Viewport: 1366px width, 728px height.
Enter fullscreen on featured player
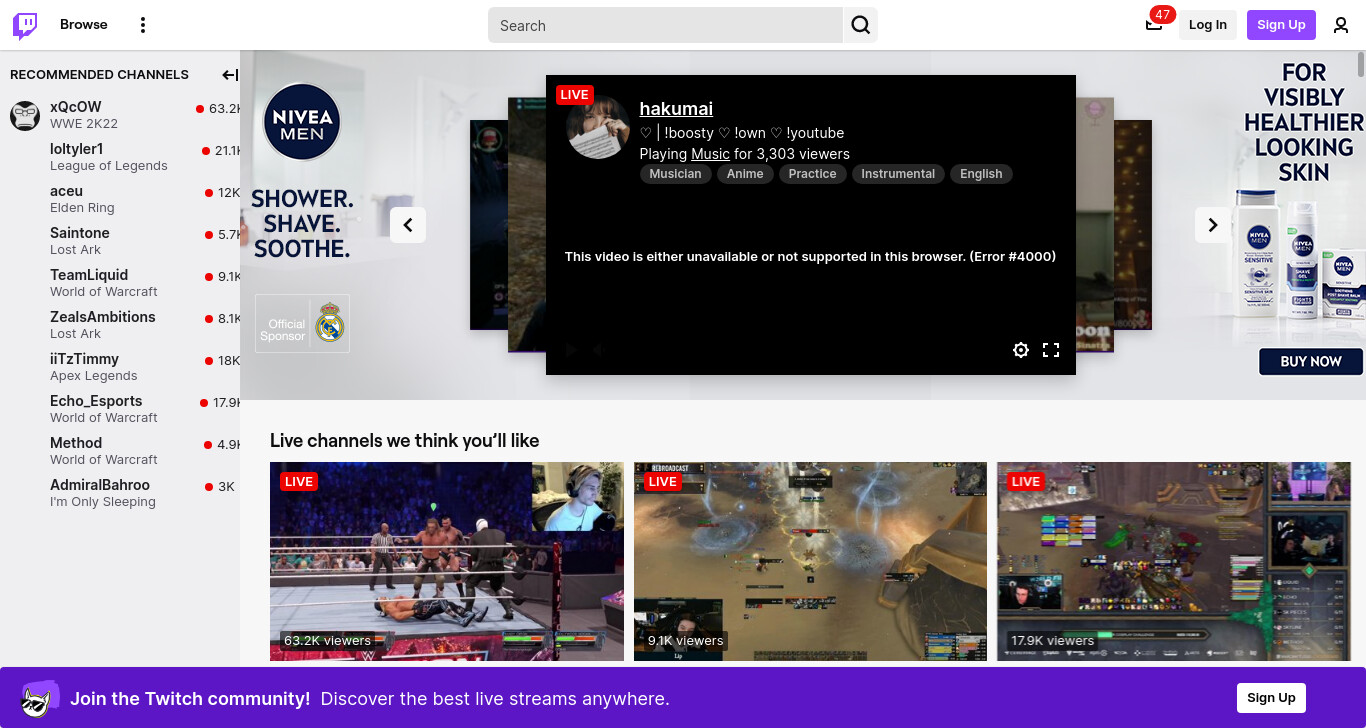(x=1051, y=350)
